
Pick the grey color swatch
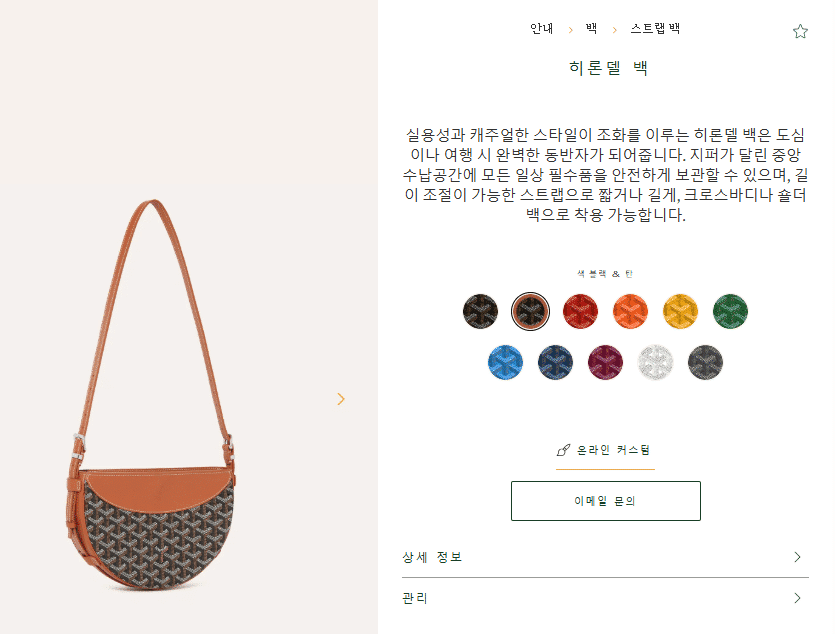point(706,363)
